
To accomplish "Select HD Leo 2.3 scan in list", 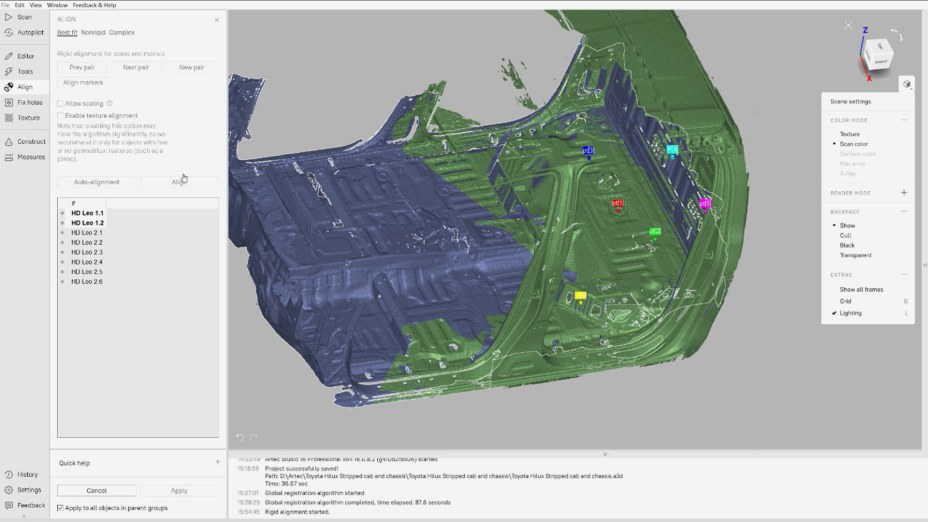I will click(86, 252).
